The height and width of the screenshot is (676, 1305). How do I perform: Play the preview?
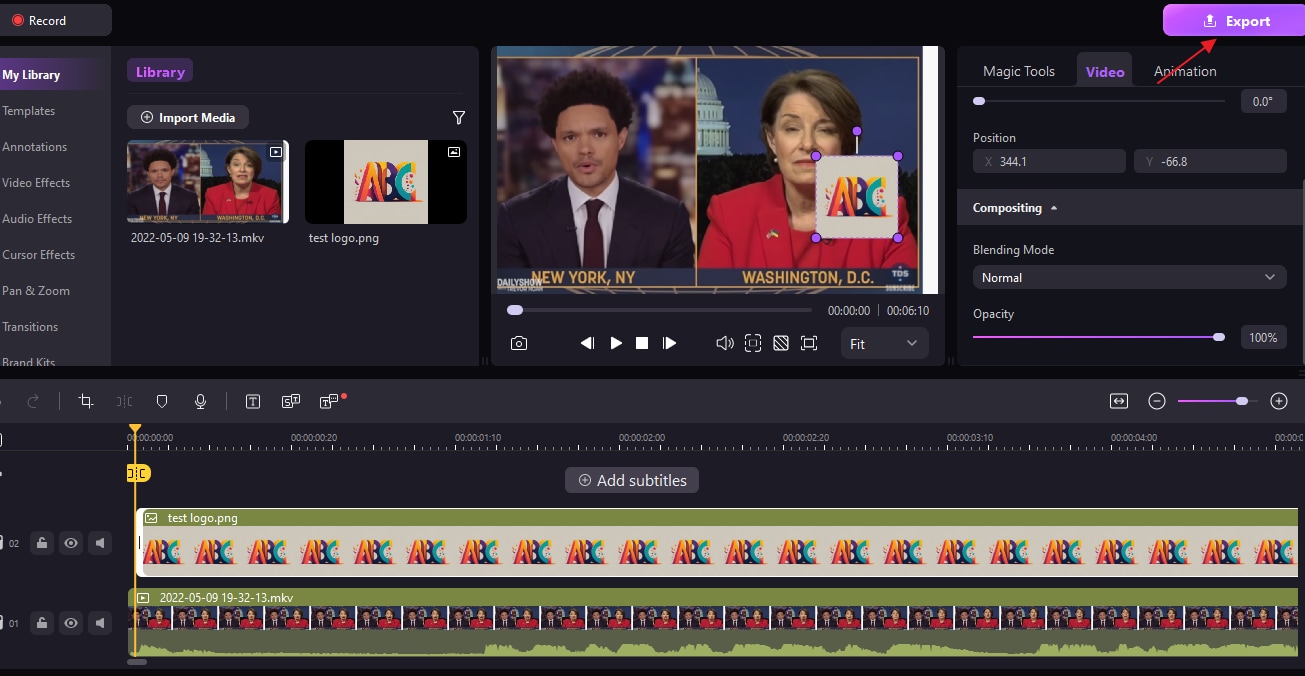click(616, 343)
